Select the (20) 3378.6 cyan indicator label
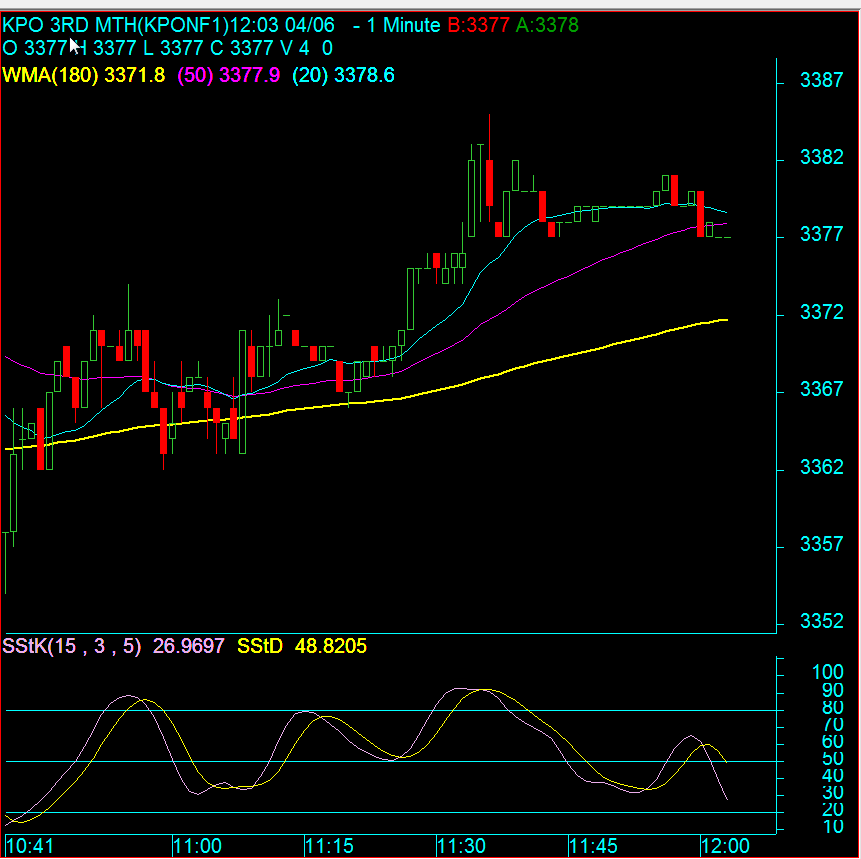 (x=343, y=75)
